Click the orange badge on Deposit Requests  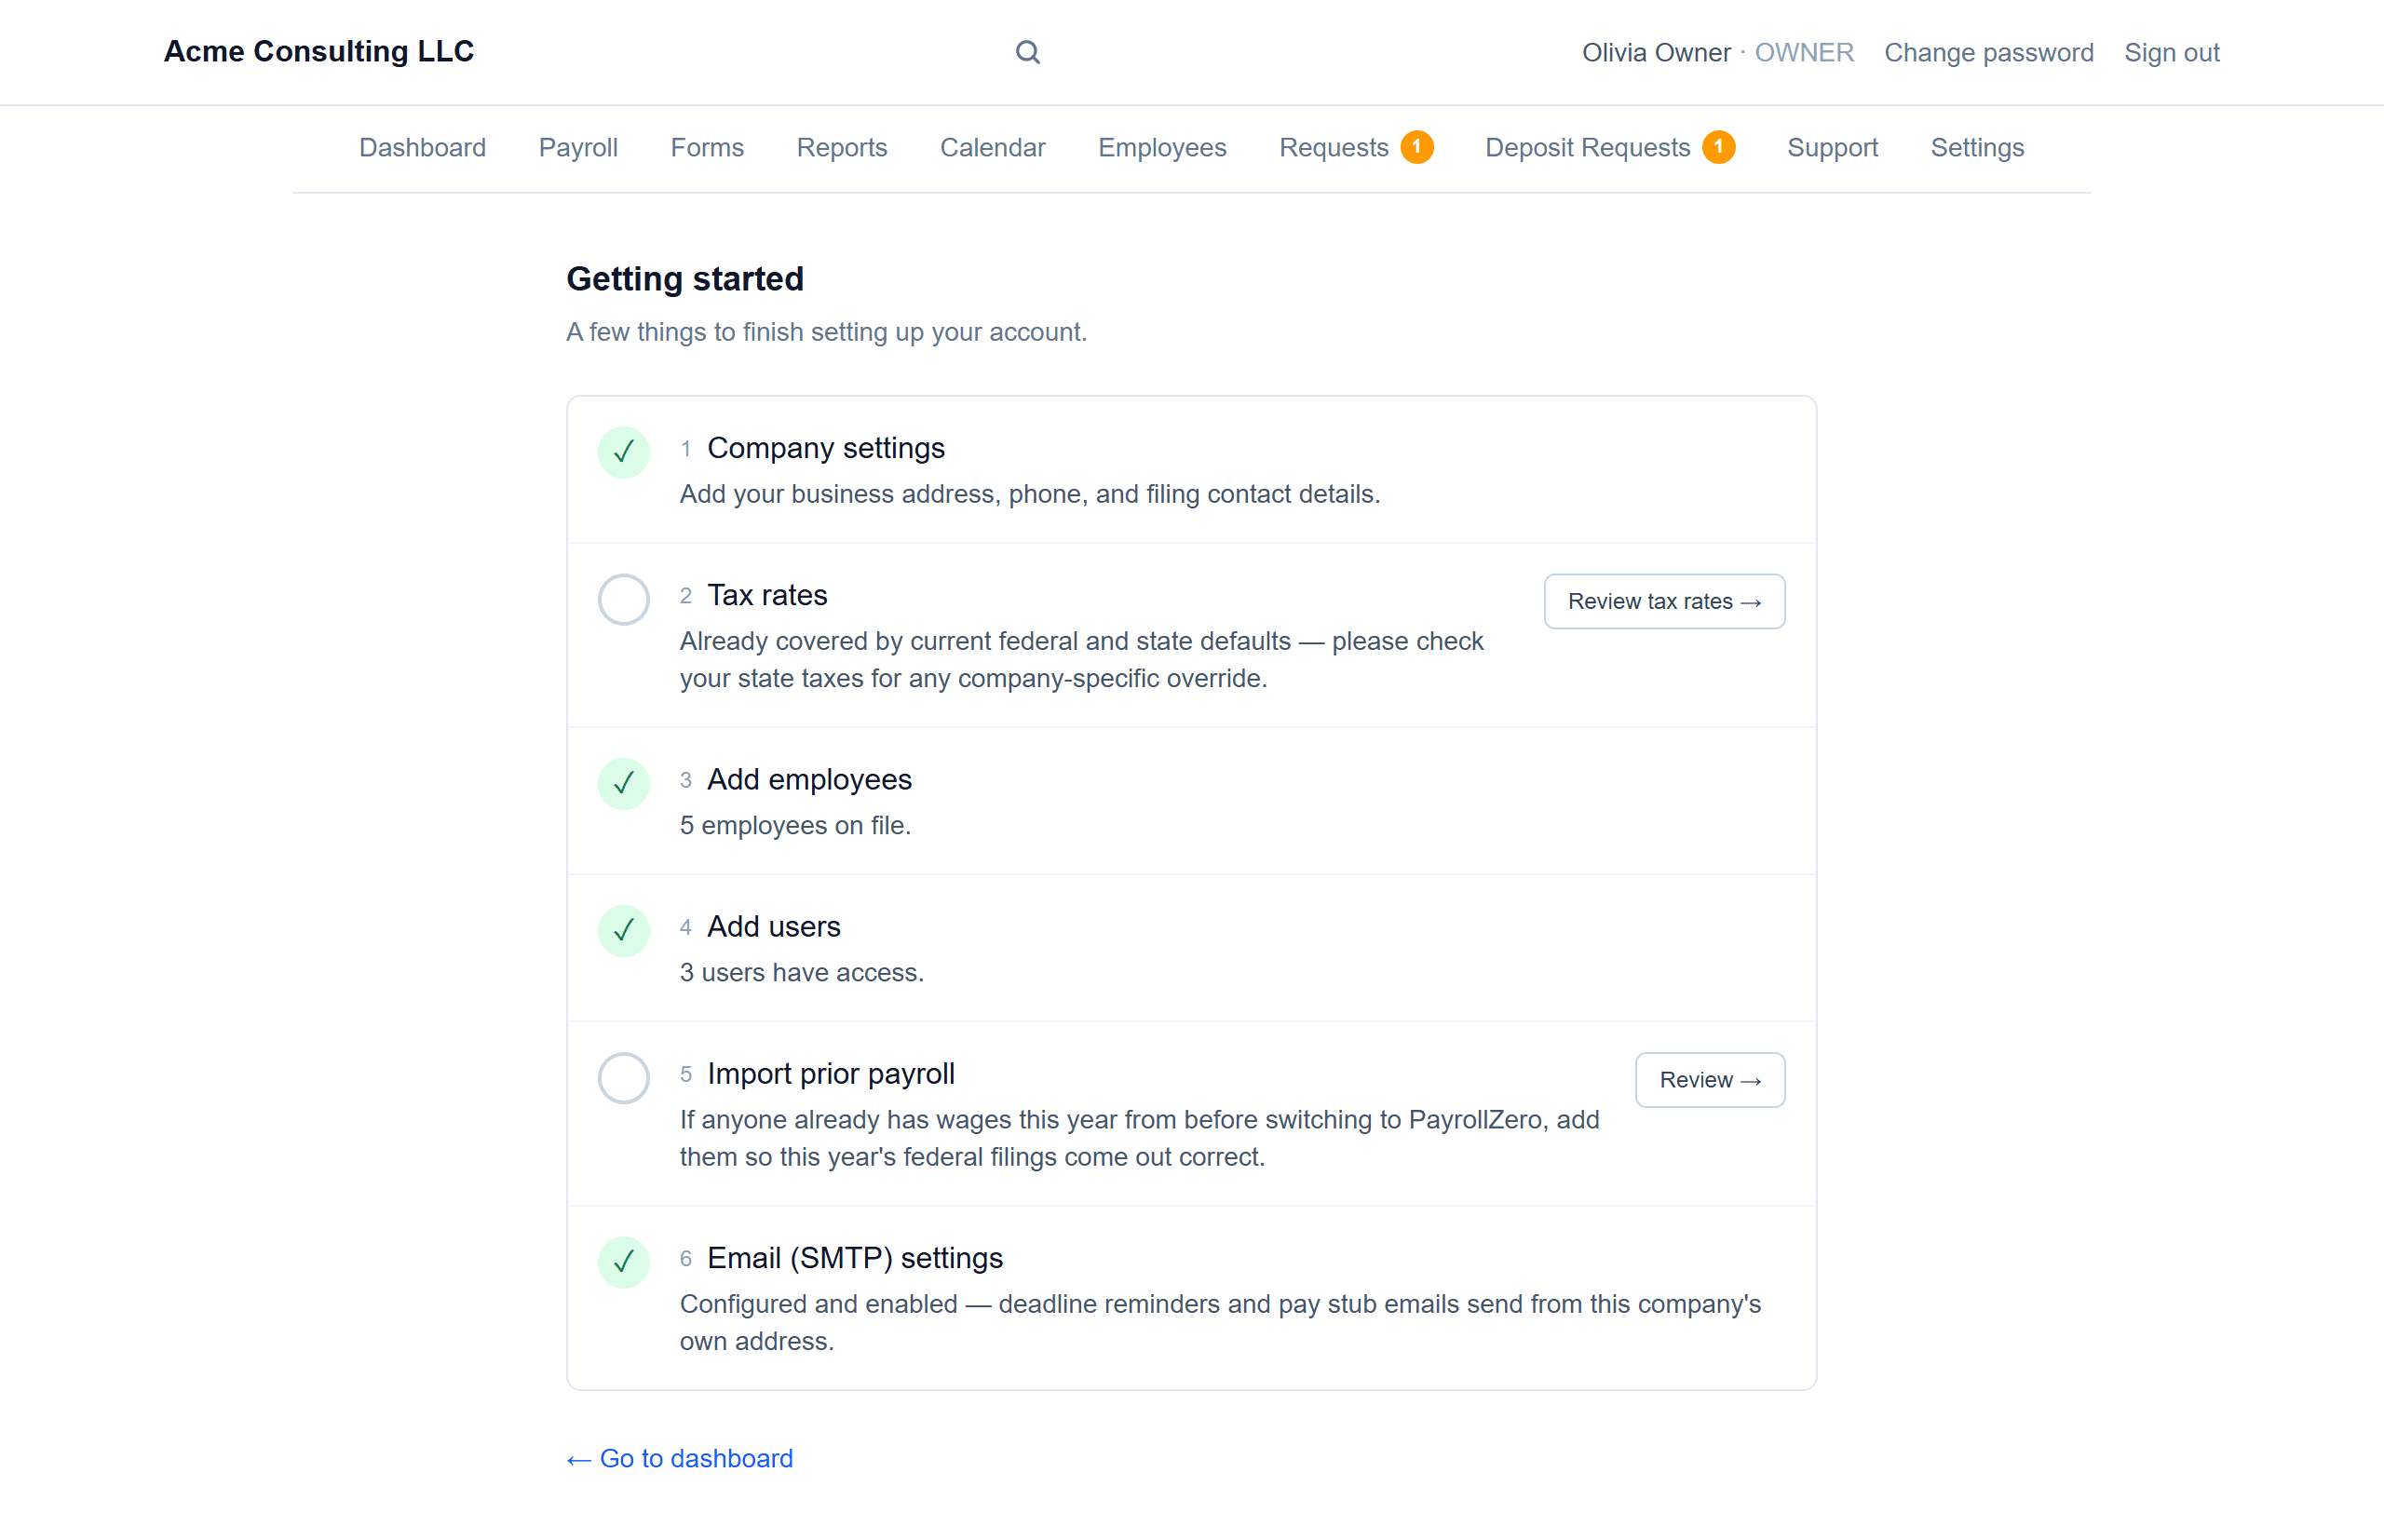[1718, 147]
